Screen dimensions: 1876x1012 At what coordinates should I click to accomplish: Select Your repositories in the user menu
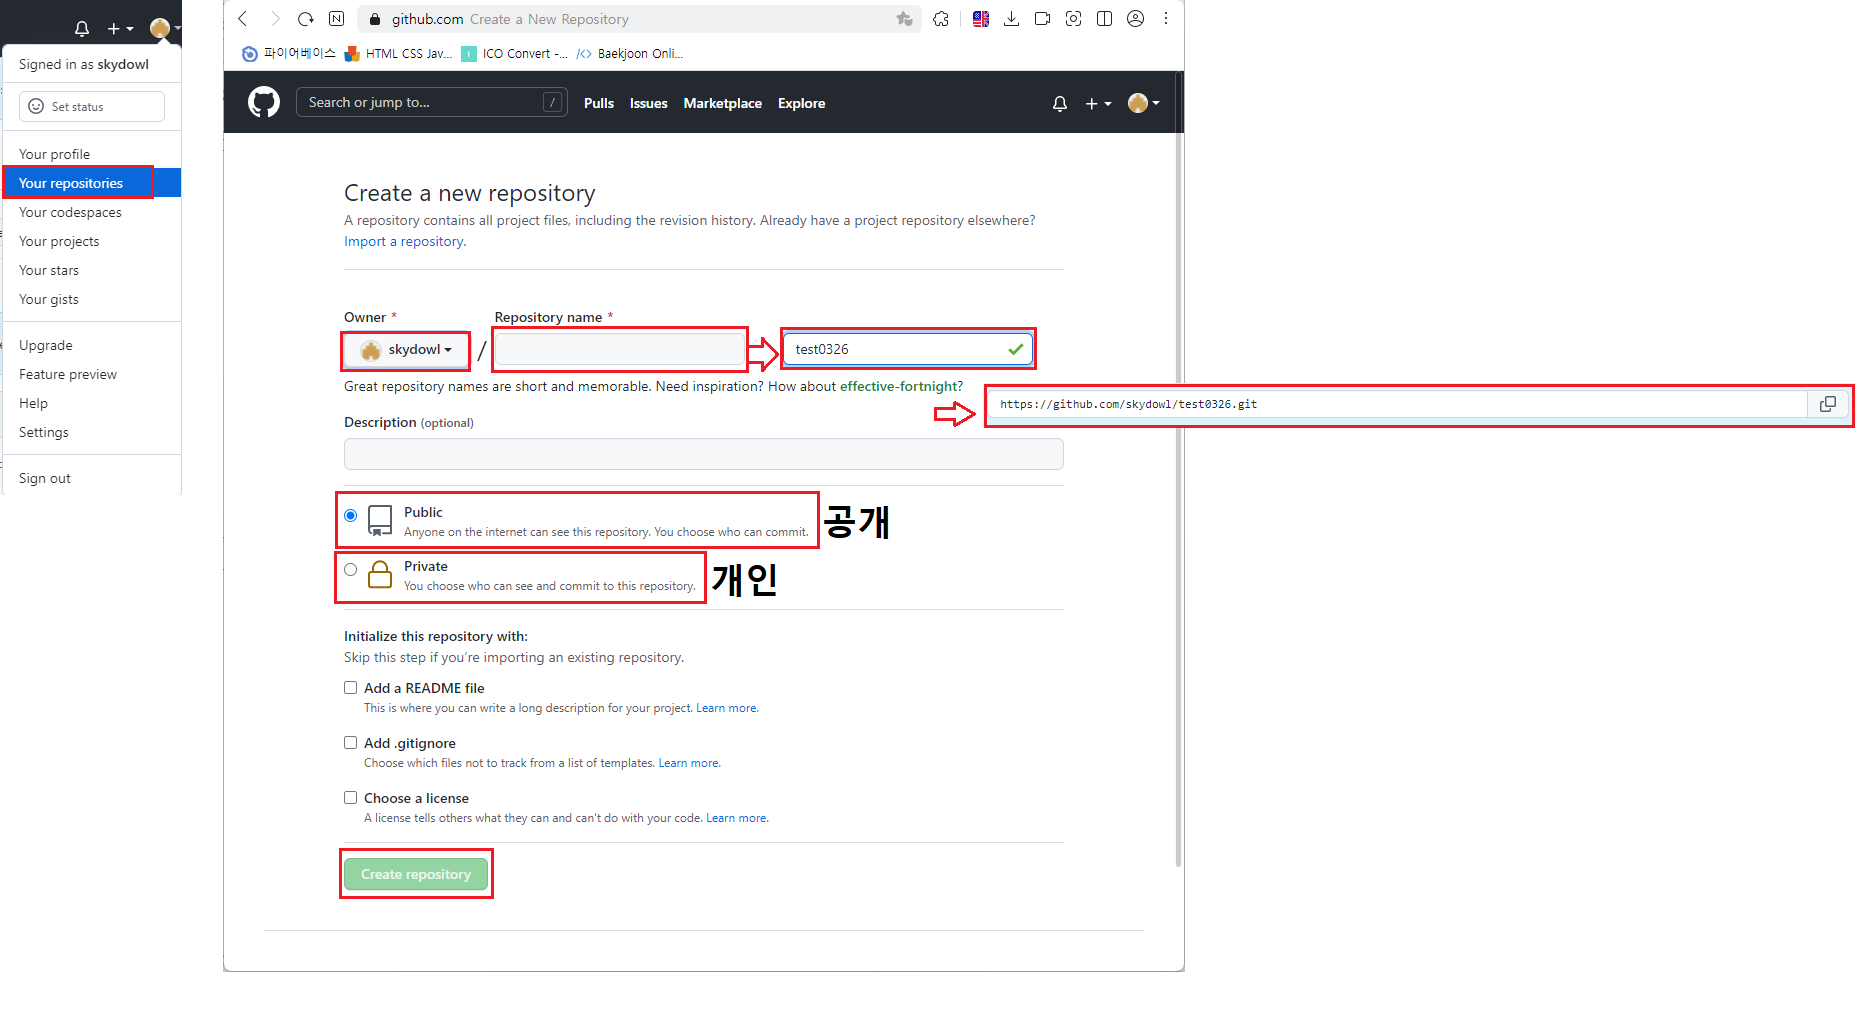[91, 183]
